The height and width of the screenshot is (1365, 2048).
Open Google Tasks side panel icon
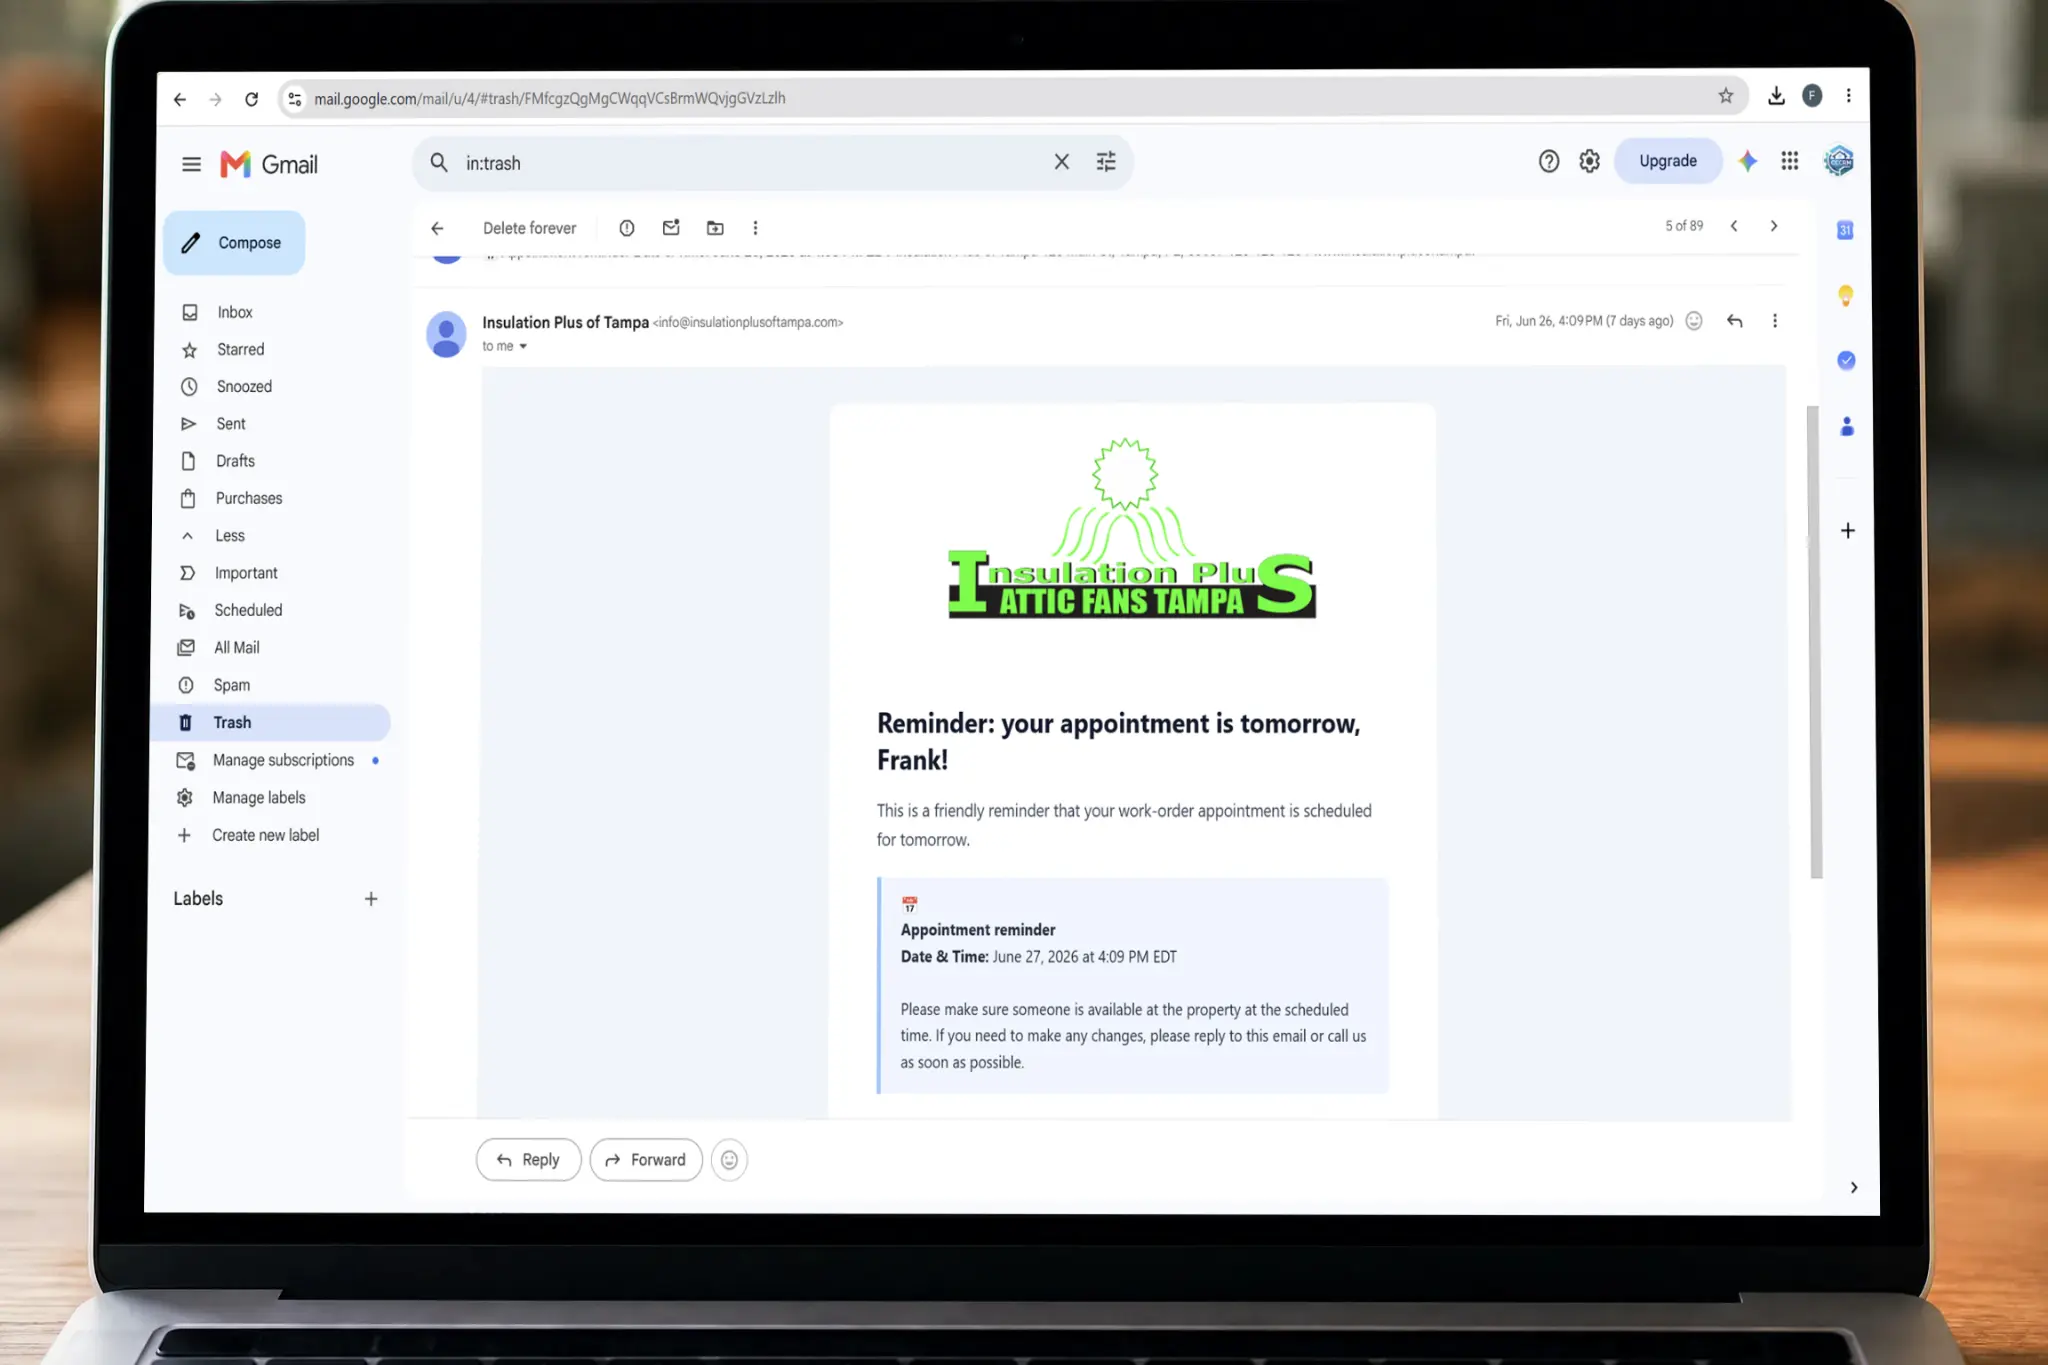tap(1846, 360)
